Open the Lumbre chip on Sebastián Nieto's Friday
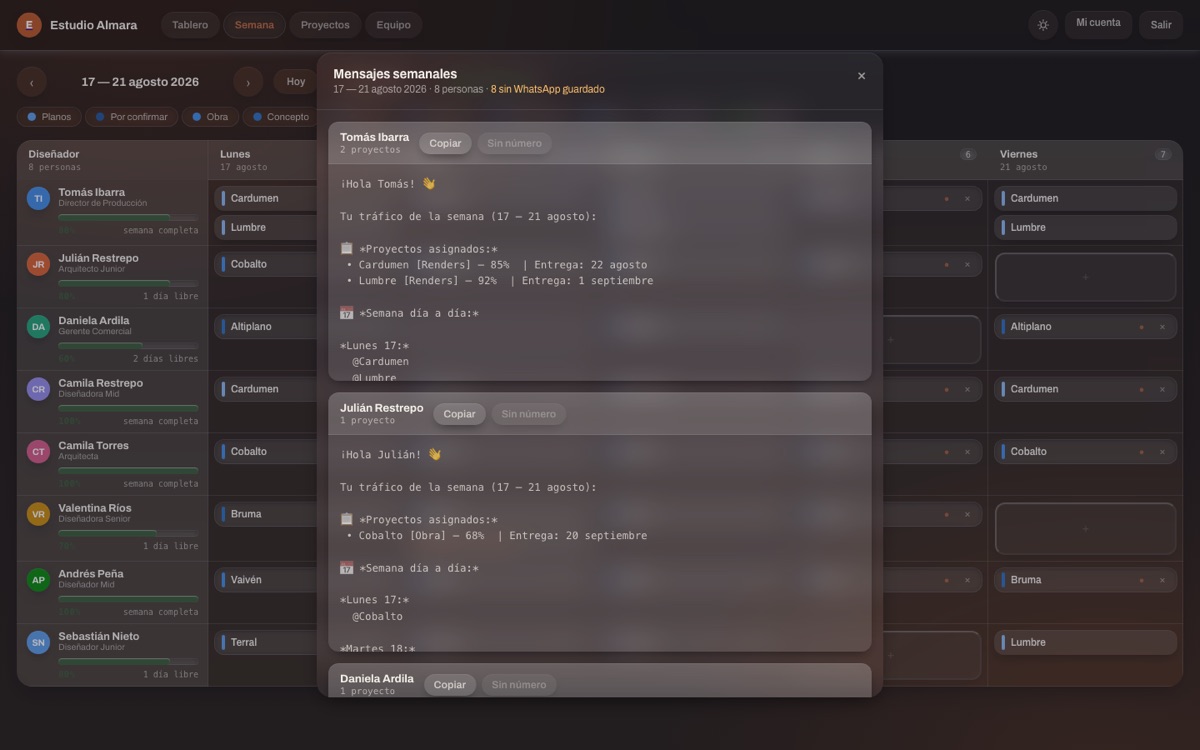This screenshot has width=1200, height=750. [1086, 642]
